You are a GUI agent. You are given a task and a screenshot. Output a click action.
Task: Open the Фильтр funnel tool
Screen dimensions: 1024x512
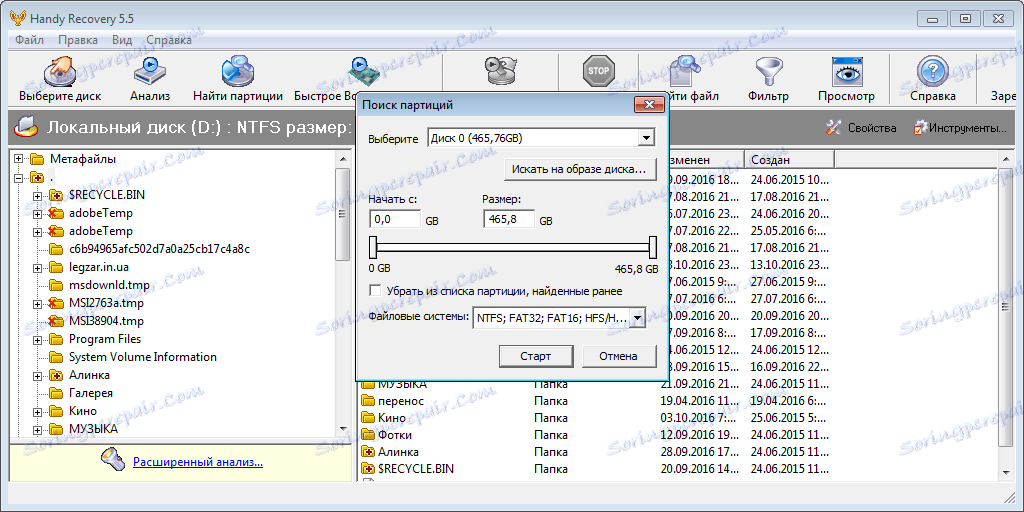click(x=768, y=71)
